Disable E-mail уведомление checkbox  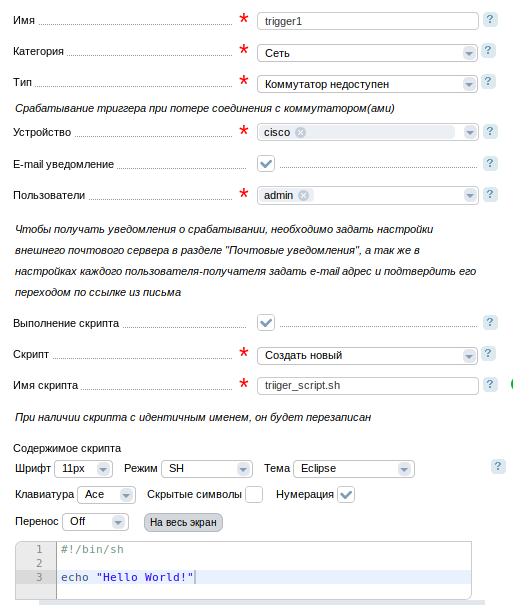[x=266, y=164]
